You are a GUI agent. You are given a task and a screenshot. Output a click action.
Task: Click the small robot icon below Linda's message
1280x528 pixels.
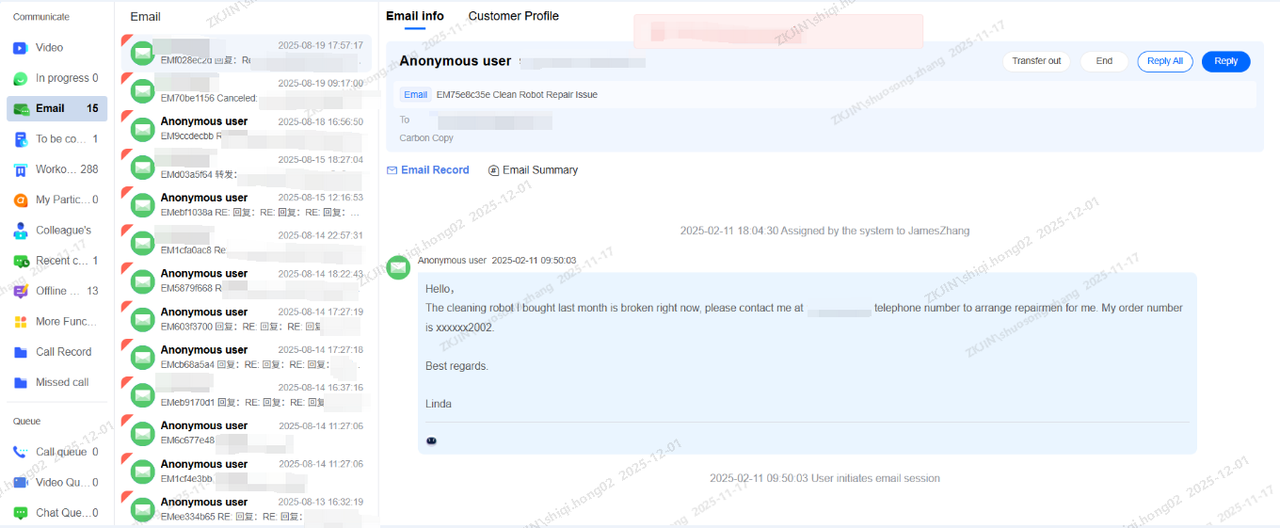coord(431,440)
